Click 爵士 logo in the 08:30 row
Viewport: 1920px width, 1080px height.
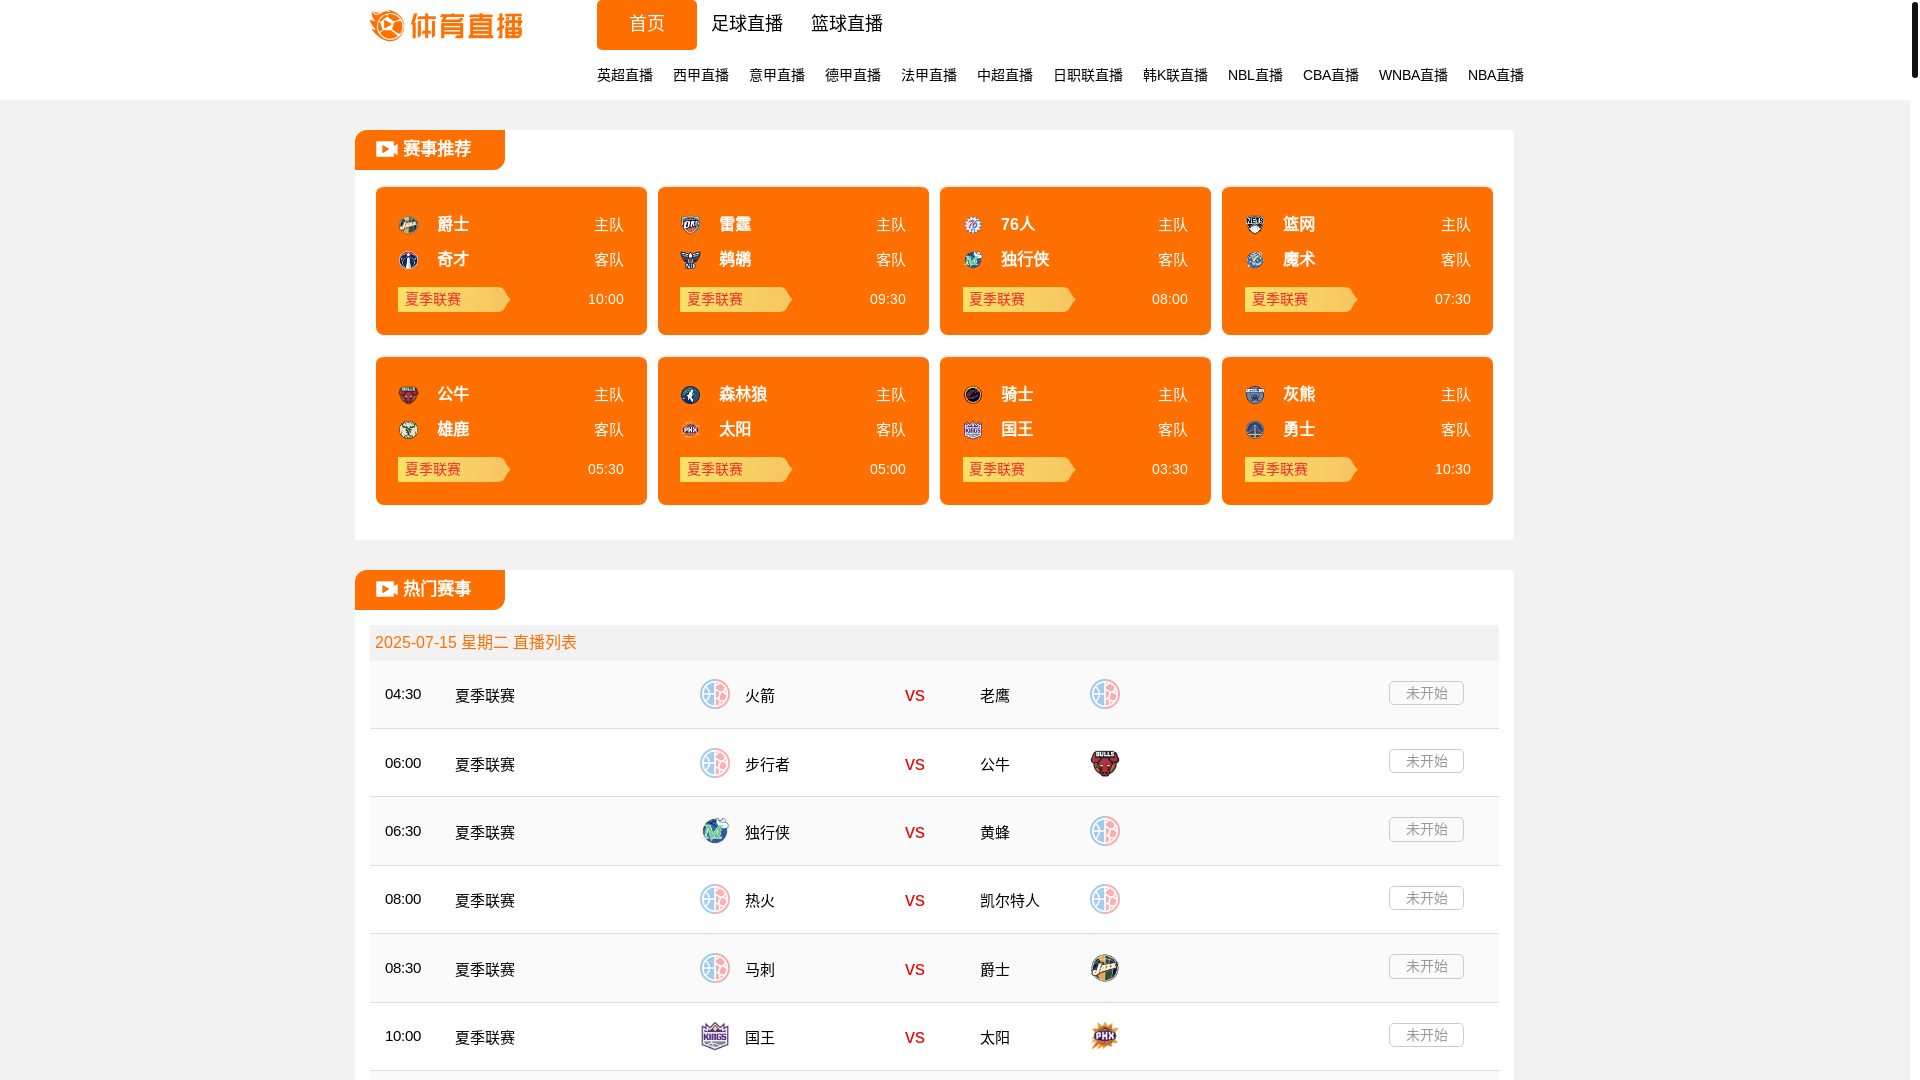coord(1105,968)
